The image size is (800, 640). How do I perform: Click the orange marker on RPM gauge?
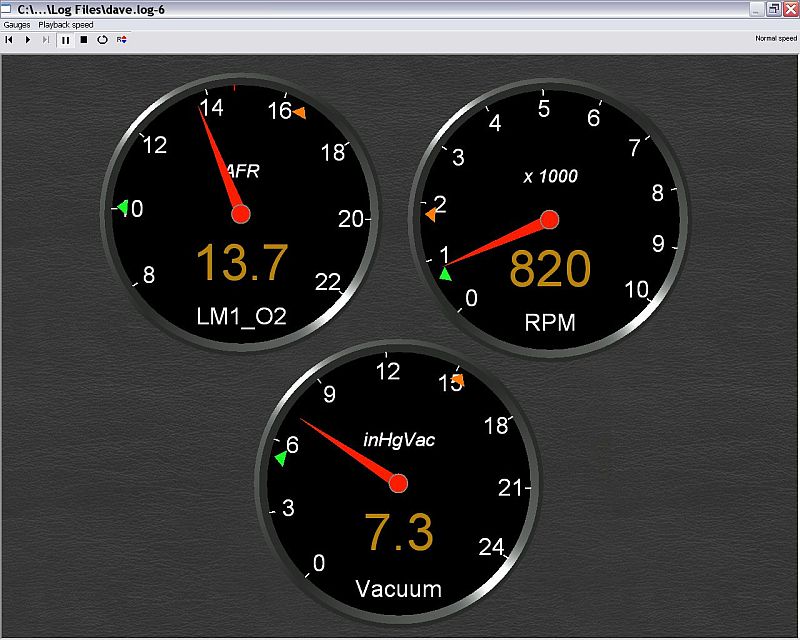430,214
